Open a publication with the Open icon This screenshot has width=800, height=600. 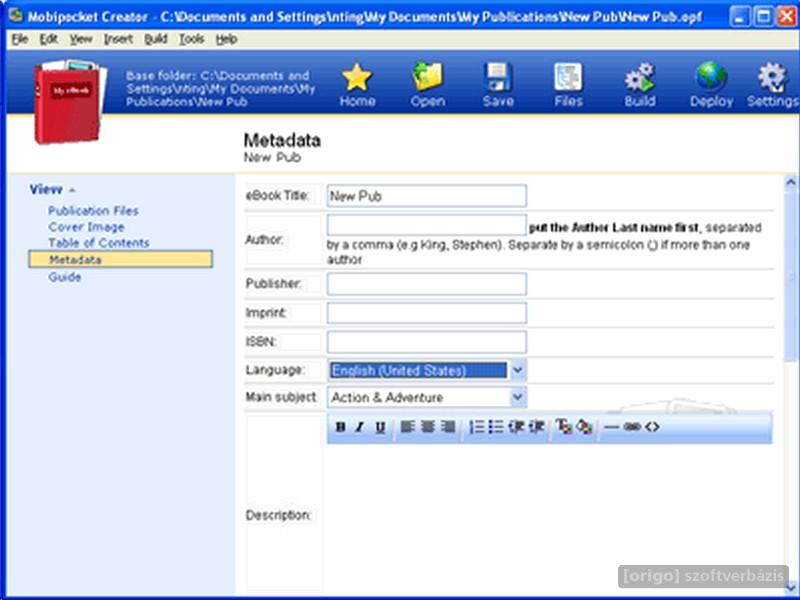pyautogui.click(x=428, y=77)
